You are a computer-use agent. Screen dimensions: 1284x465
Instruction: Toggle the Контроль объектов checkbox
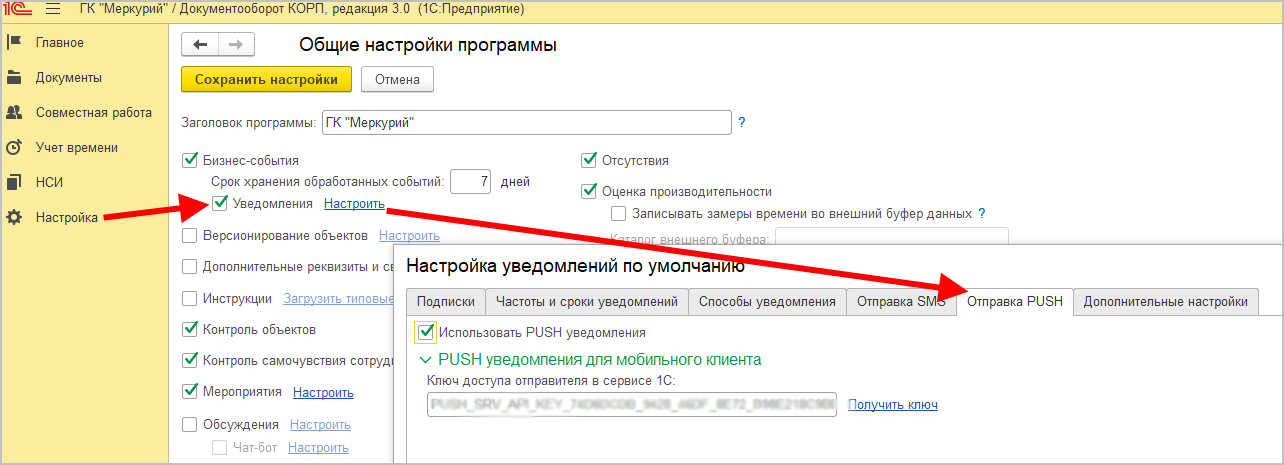(190, 329)
